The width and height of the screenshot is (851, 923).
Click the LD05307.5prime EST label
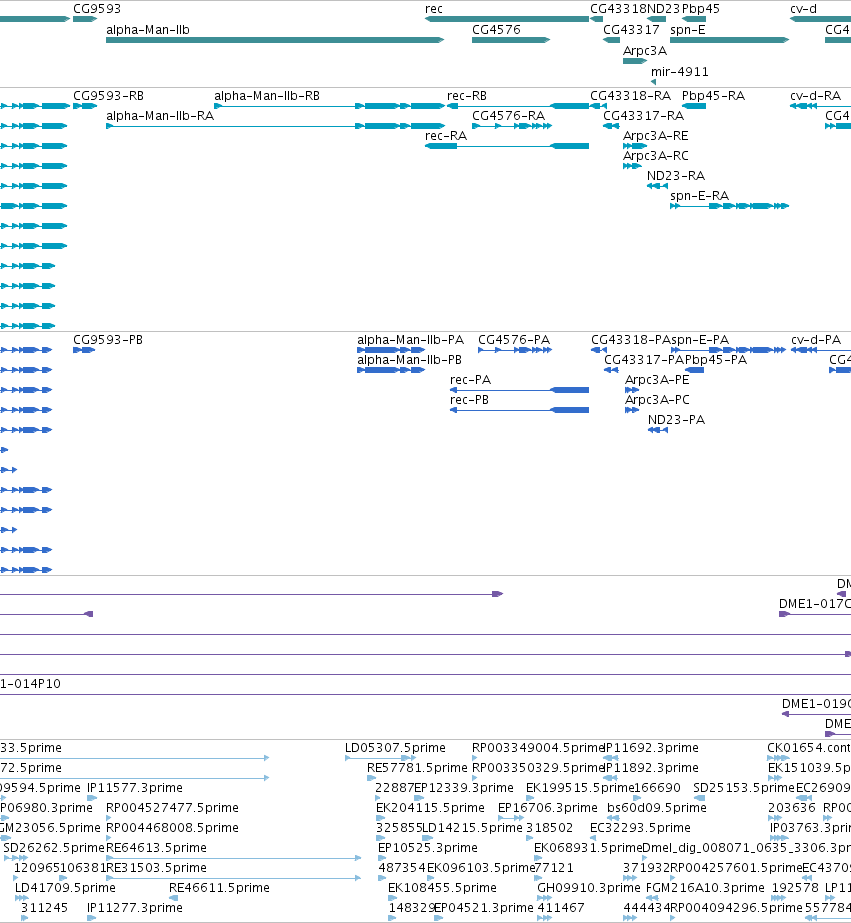(x=395, y=748)
